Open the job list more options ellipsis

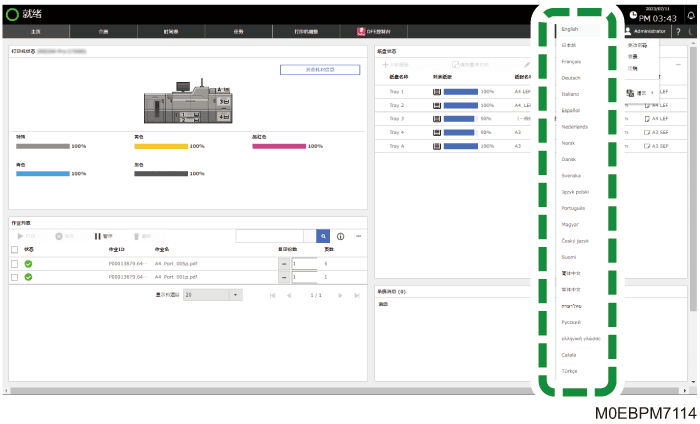pos(358,236)
